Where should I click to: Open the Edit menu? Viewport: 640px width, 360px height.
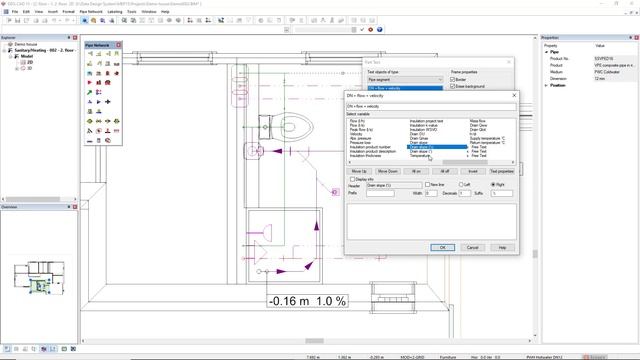click(x=27, y=12)
